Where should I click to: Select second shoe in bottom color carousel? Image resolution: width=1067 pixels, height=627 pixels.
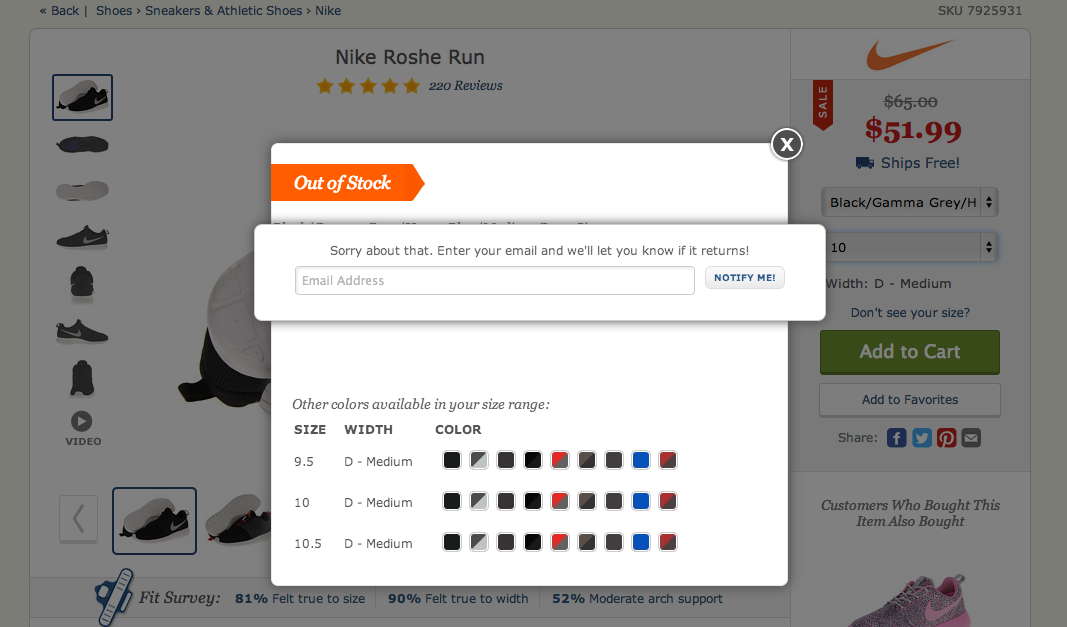[x=238, y=521]
